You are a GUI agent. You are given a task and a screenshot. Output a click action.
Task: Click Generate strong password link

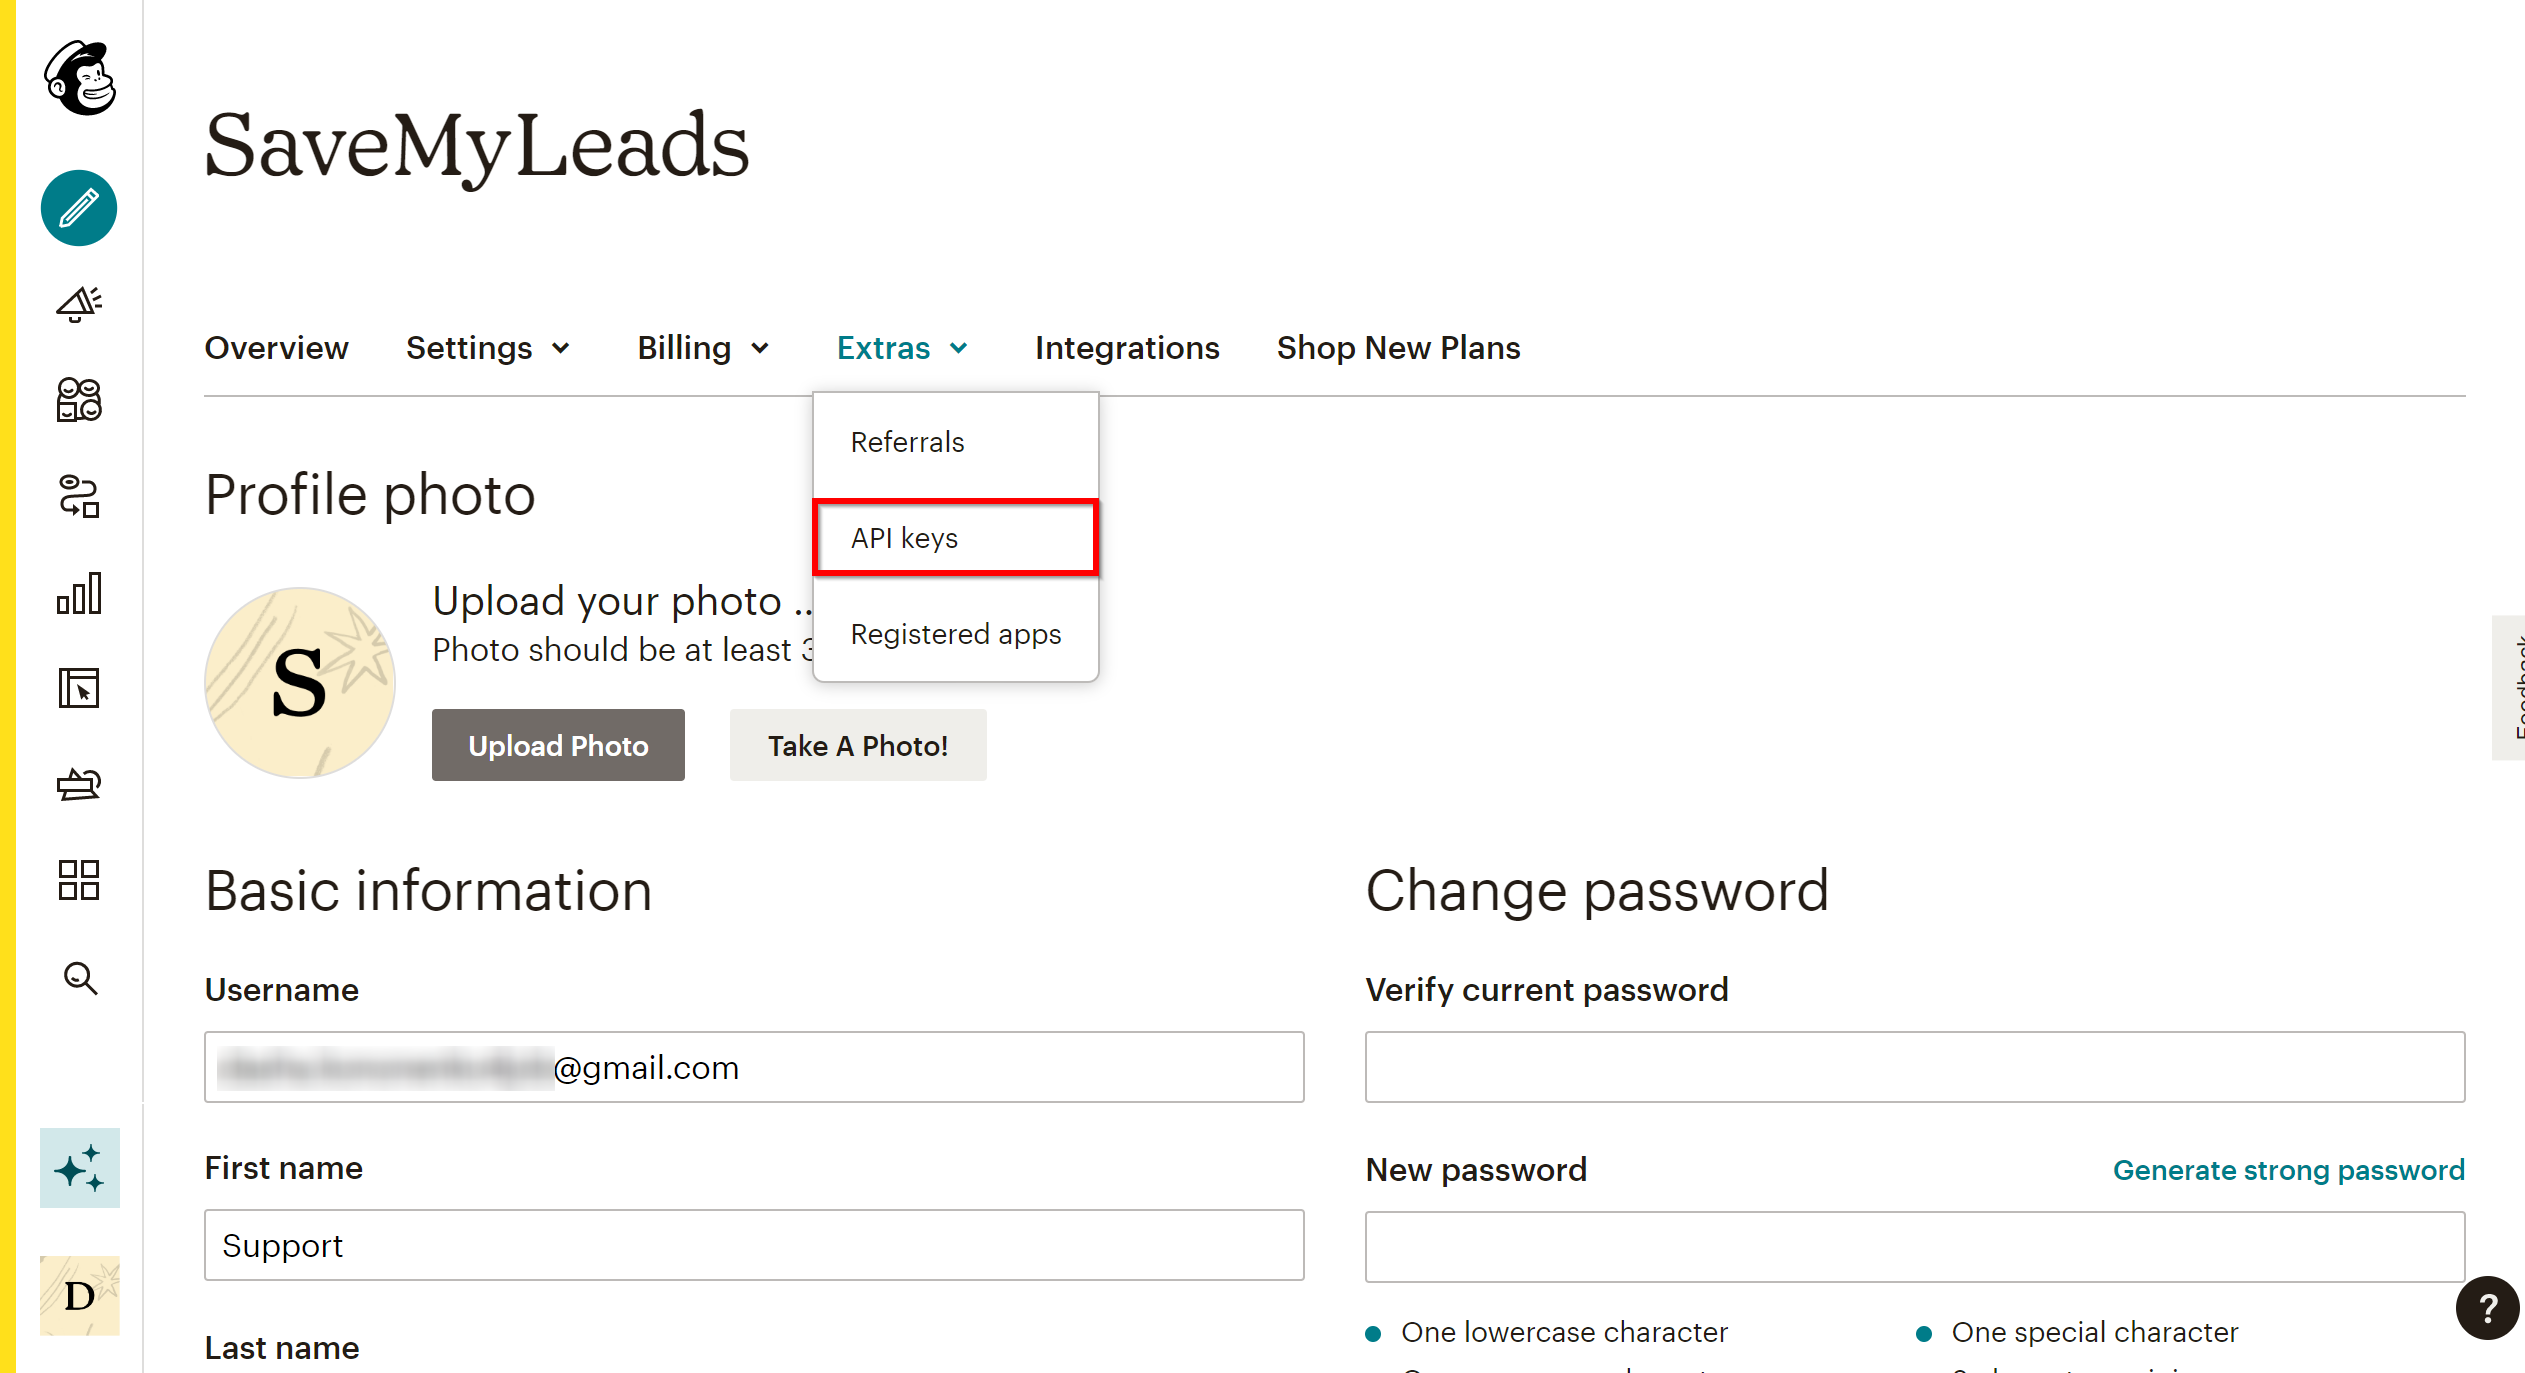pos(2289,1170)
